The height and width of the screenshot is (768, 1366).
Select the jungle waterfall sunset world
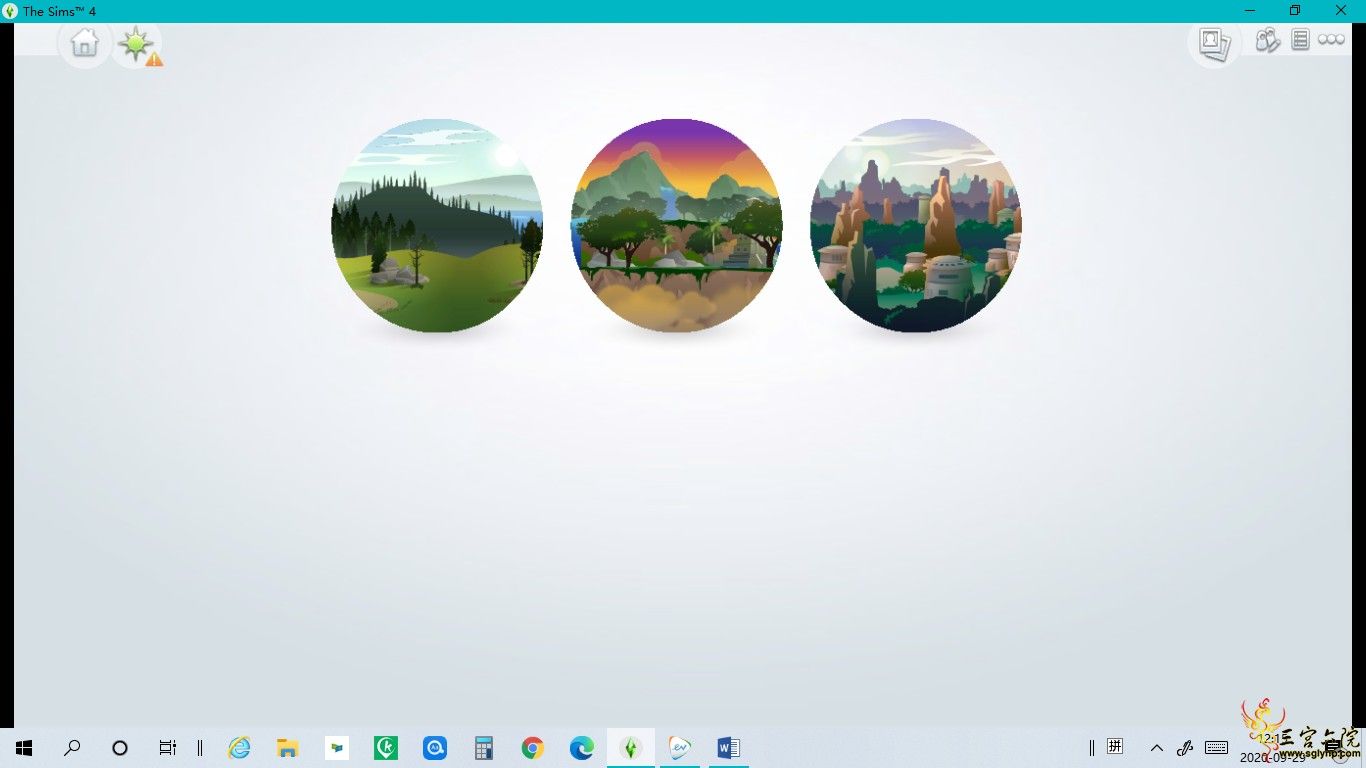coord(677,225)
